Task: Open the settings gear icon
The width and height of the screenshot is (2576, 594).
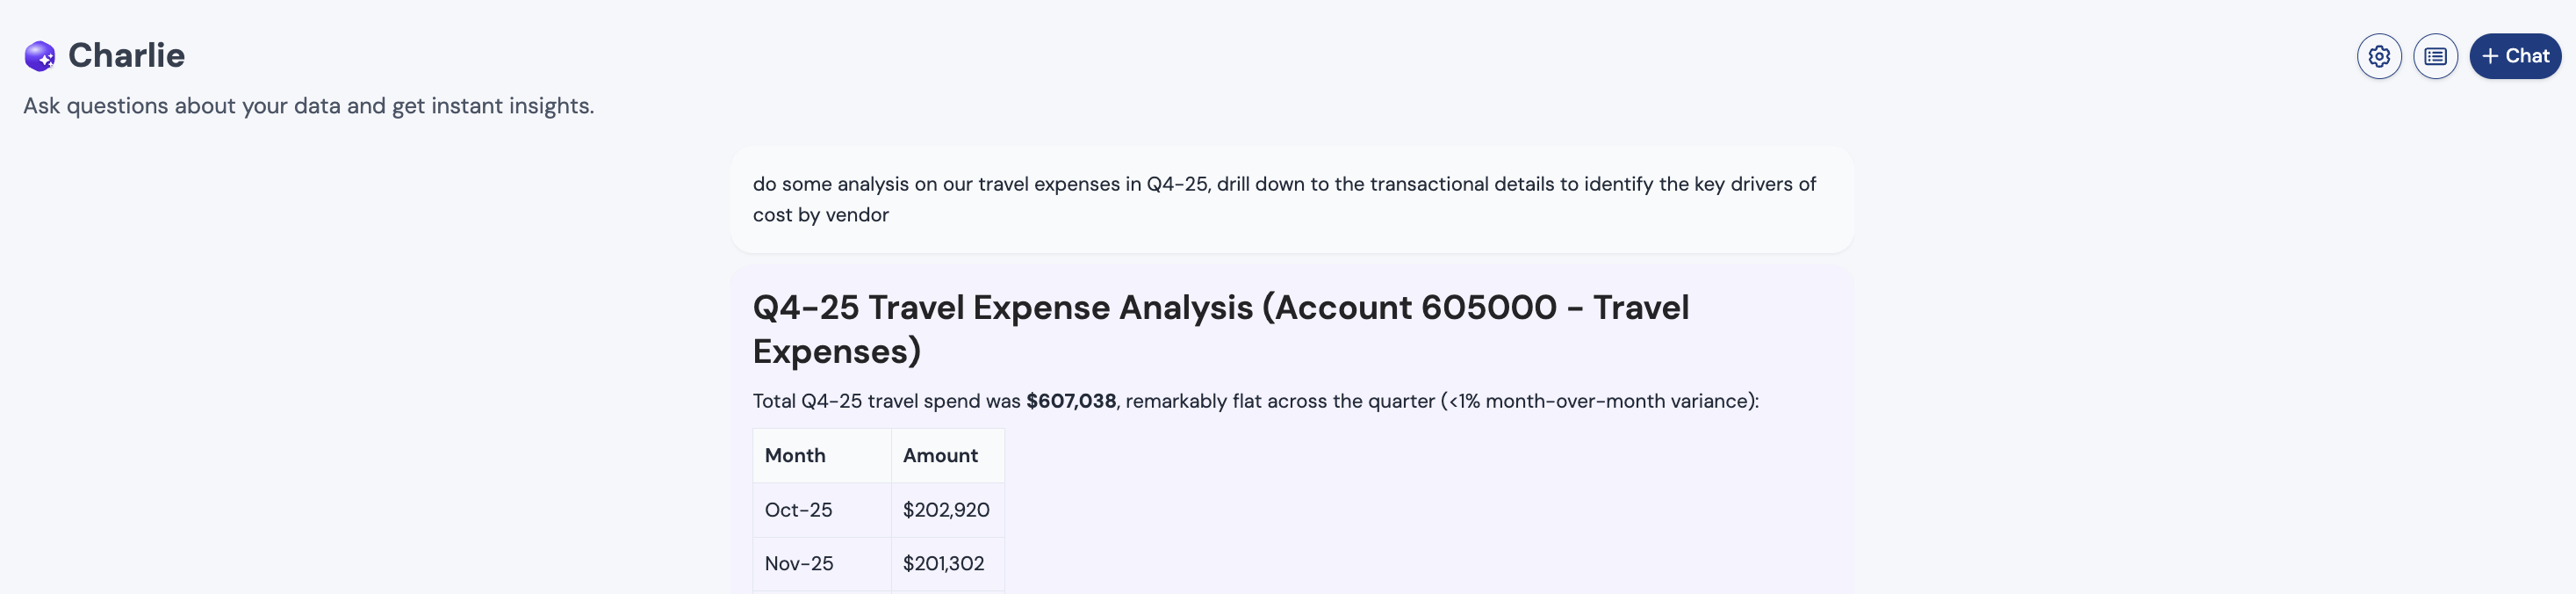Action: (2379, 56)
